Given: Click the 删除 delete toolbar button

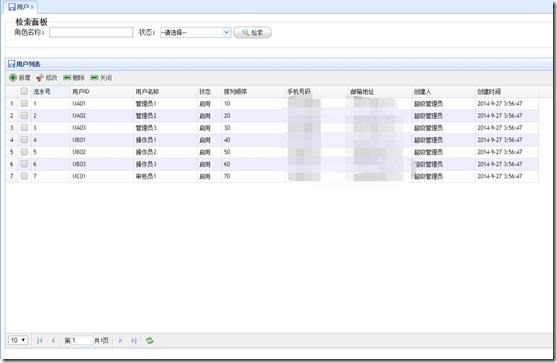Looking at the screenshot, I should coord(74,77).
